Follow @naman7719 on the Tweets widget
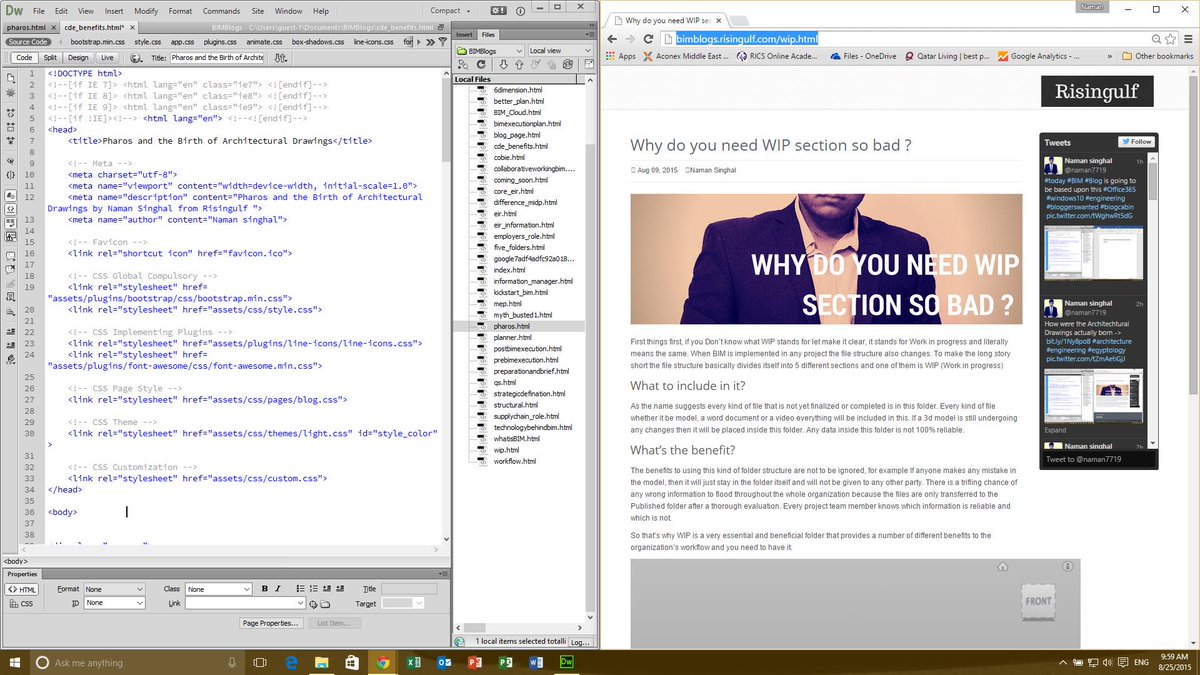This screenshot has width=1200, height=675. tap(1135, 142)
